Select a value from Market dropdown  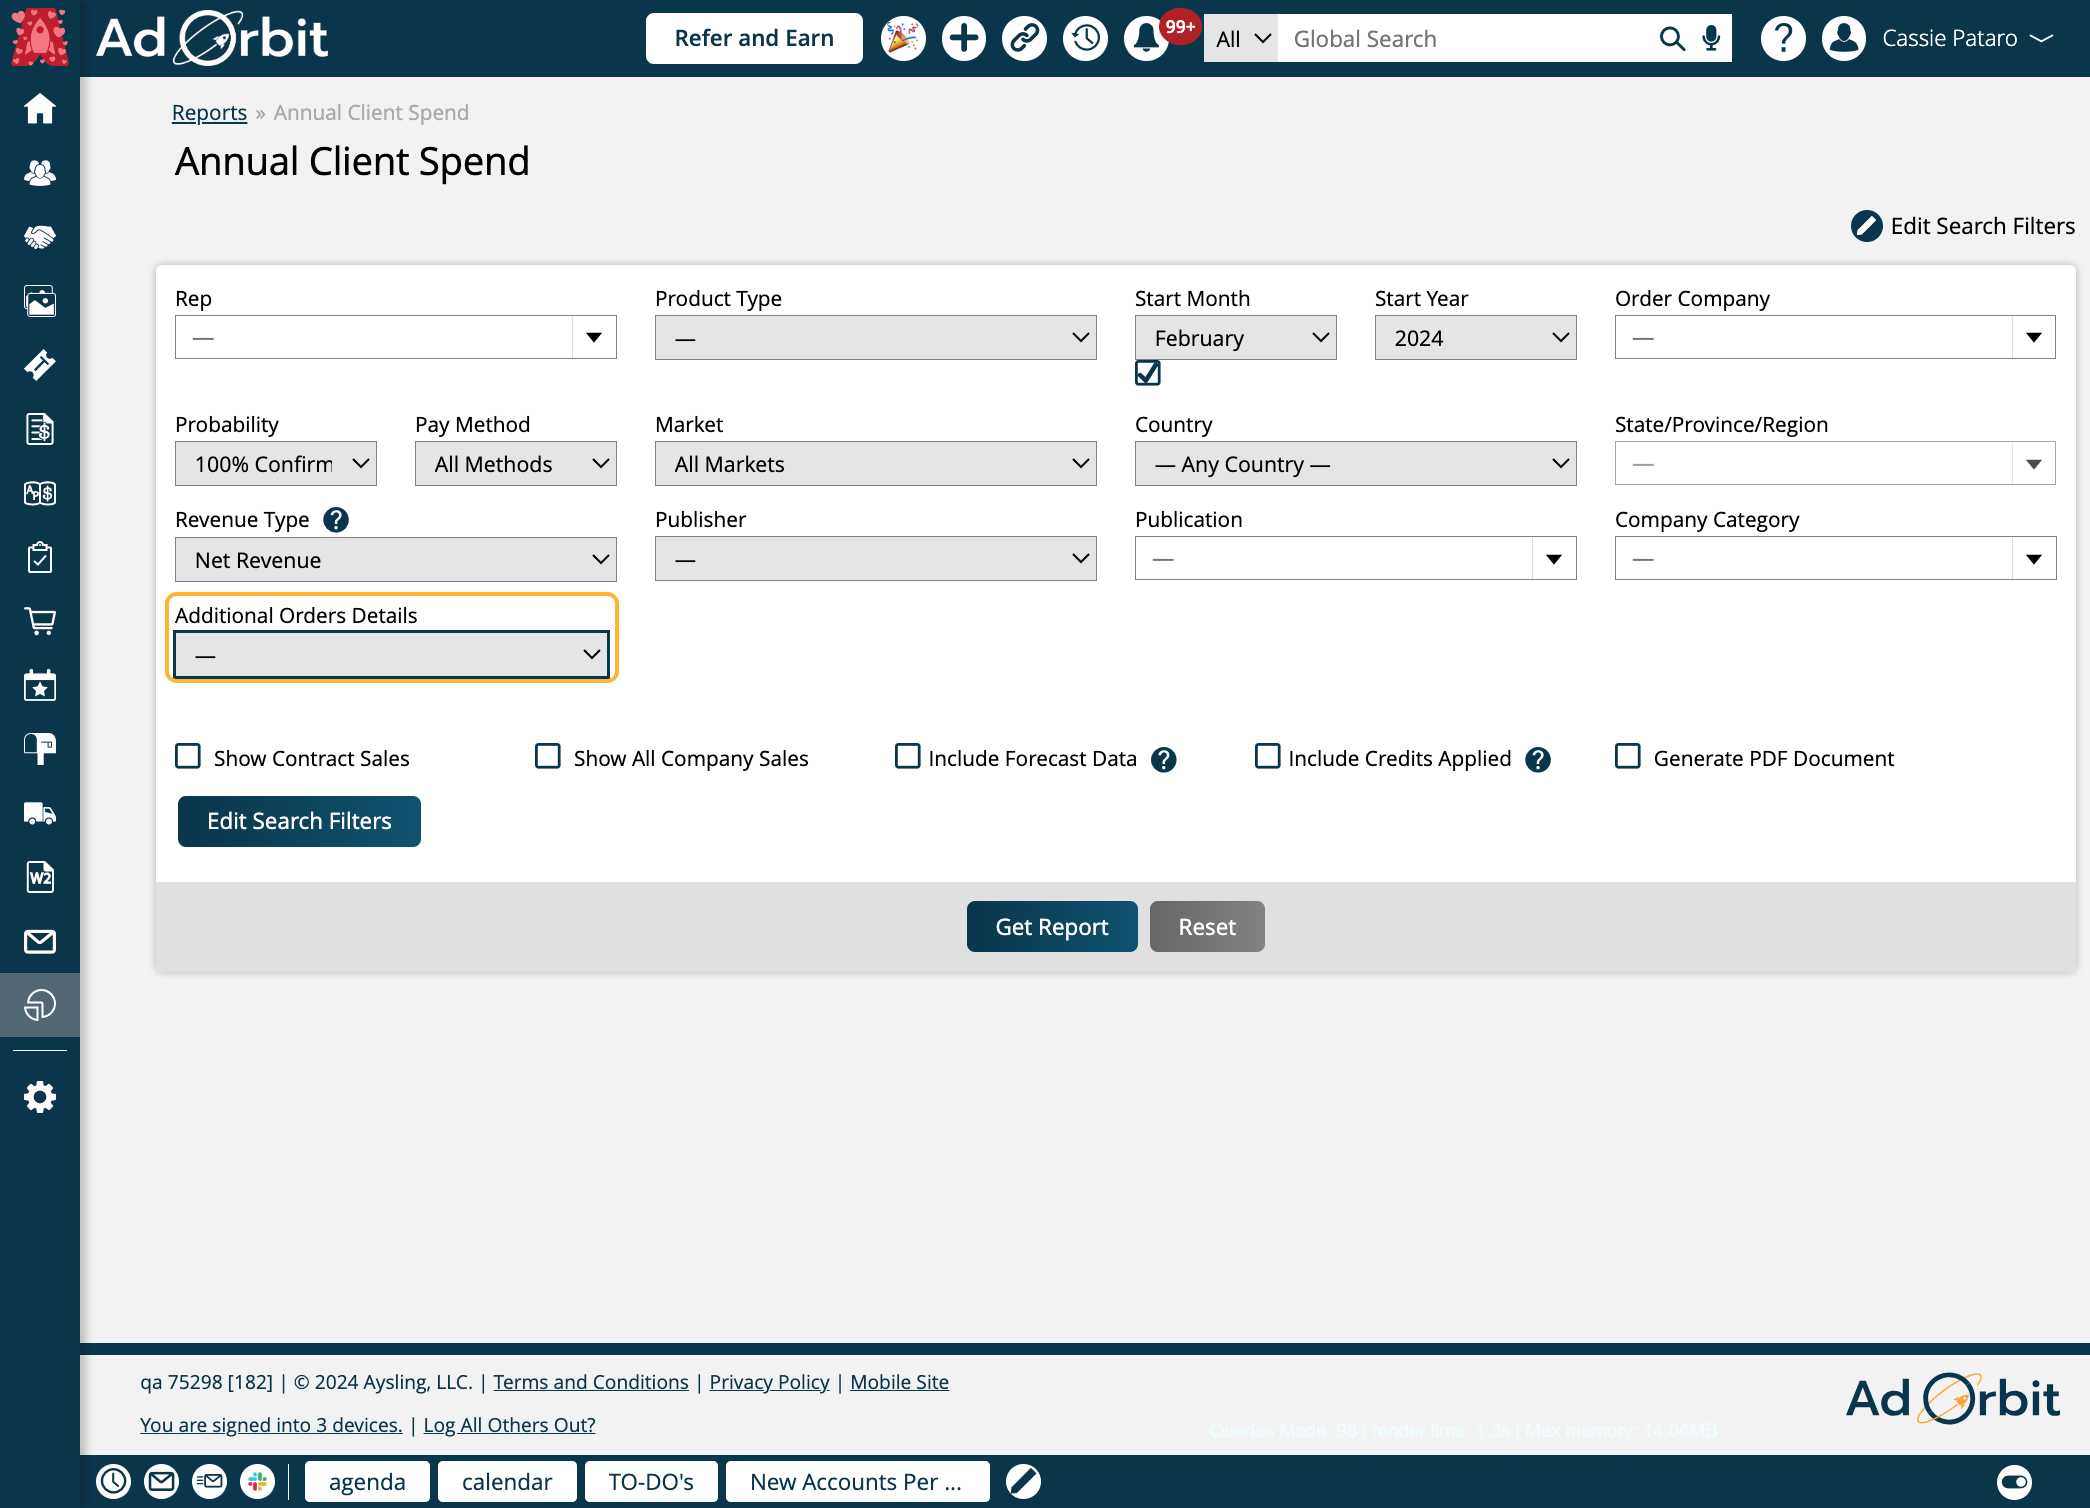[876, 464]
